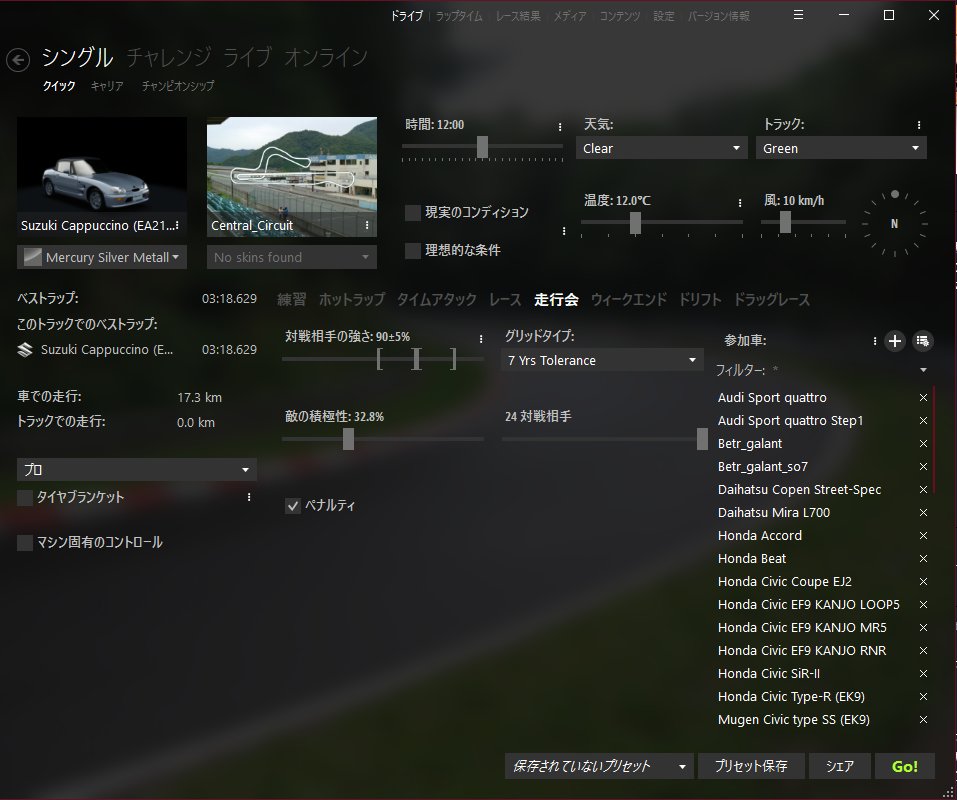
Task: Remove Honda Accord from opponents
Action: (x=923, y=536)
